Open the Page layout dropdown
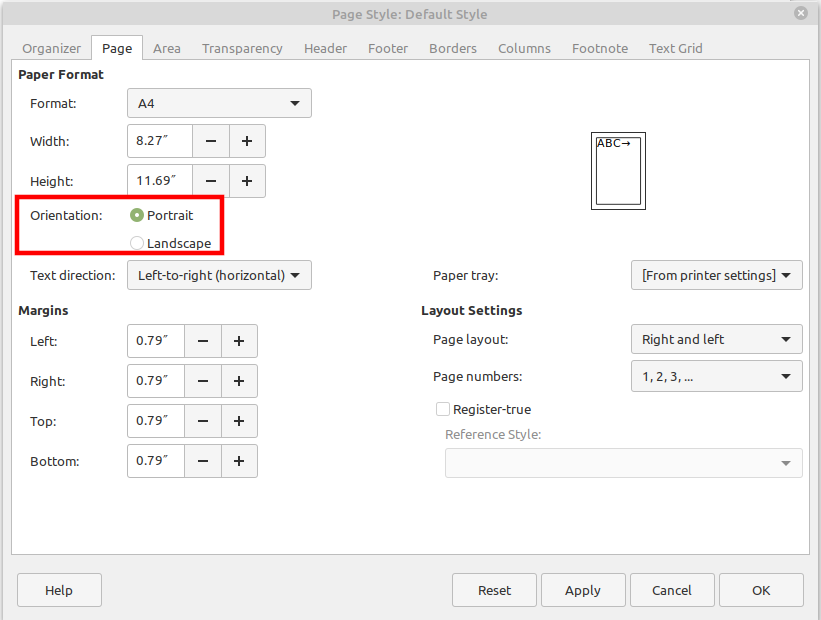Viewport: 821px width, 620px height. point(716,339)
